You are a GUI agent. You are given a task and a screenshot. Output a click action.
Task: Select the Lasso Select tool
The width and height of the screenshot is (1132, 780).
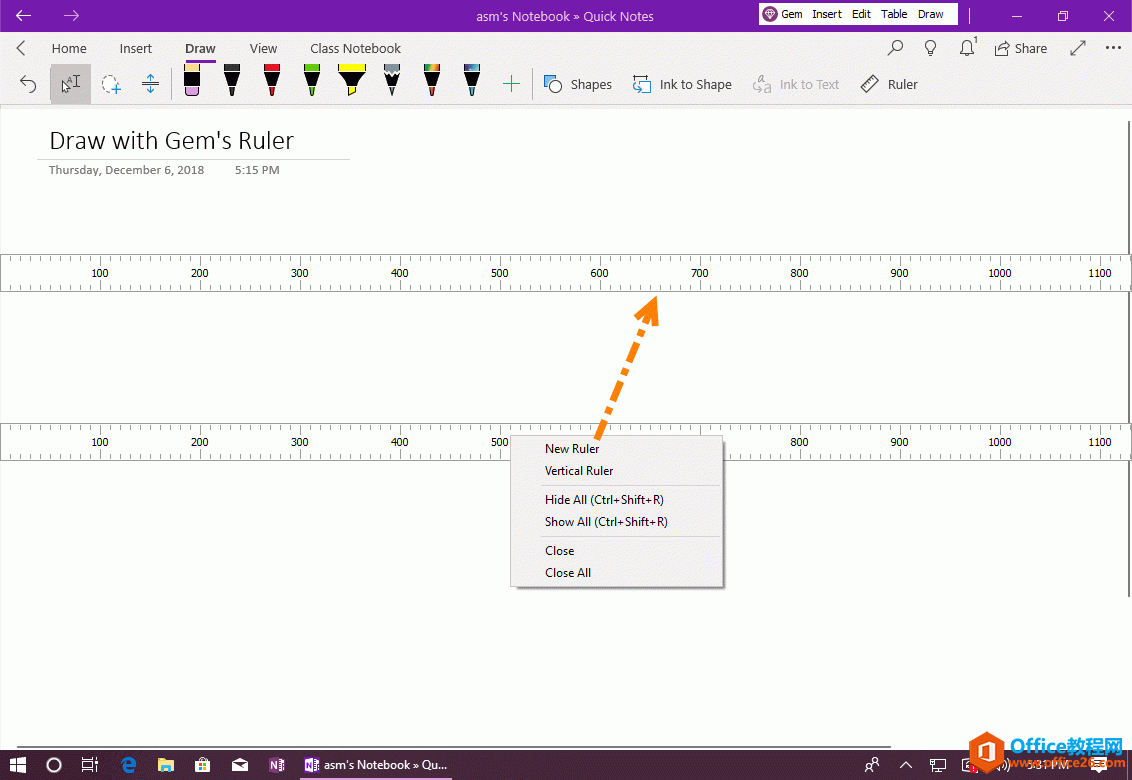tap(110, 84)
